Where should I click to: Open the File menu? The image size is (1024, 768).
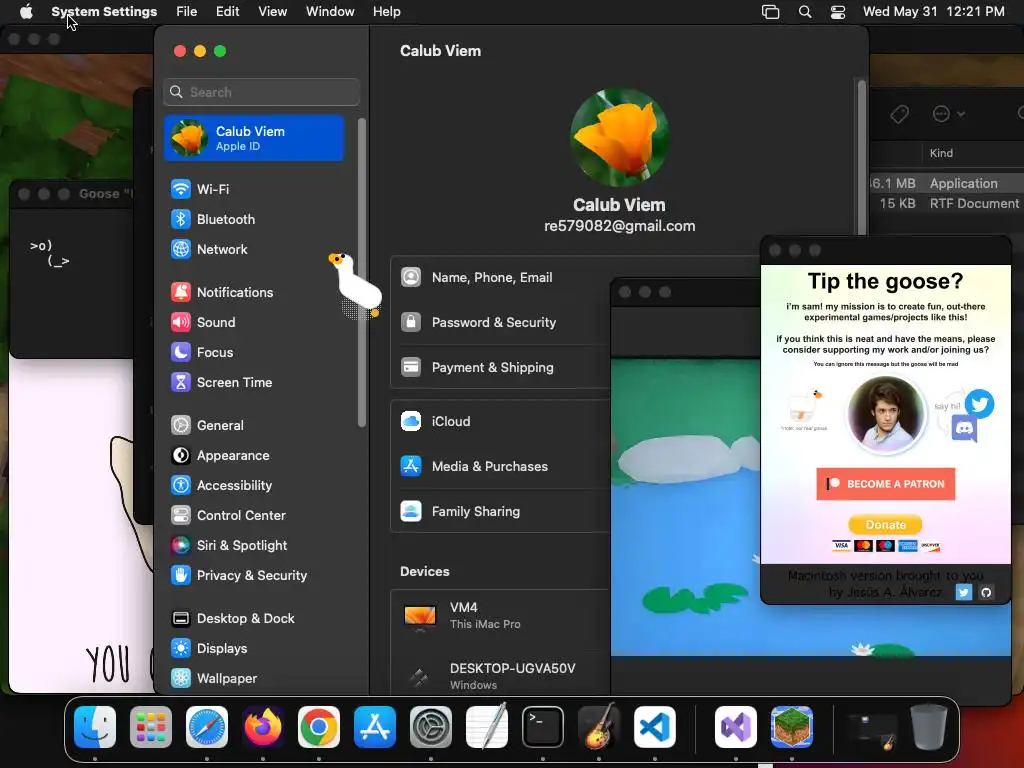click(187, 12)
